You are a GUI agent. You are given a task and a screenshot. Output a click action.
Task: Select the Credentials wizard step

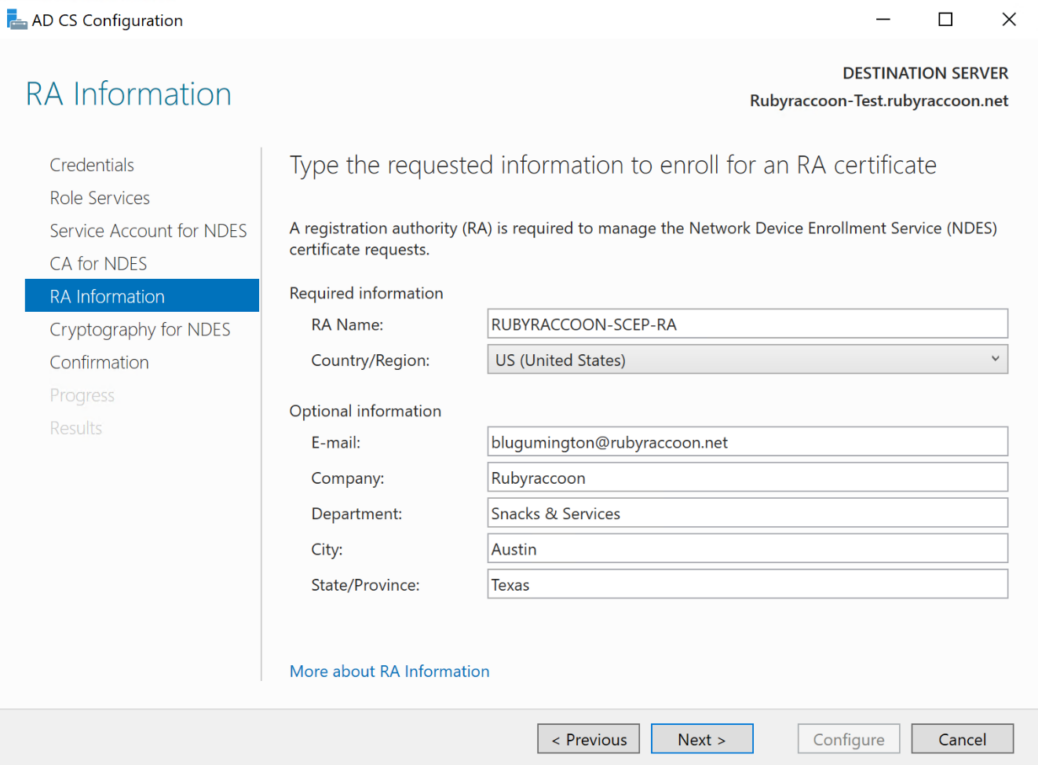pos(92,164)
